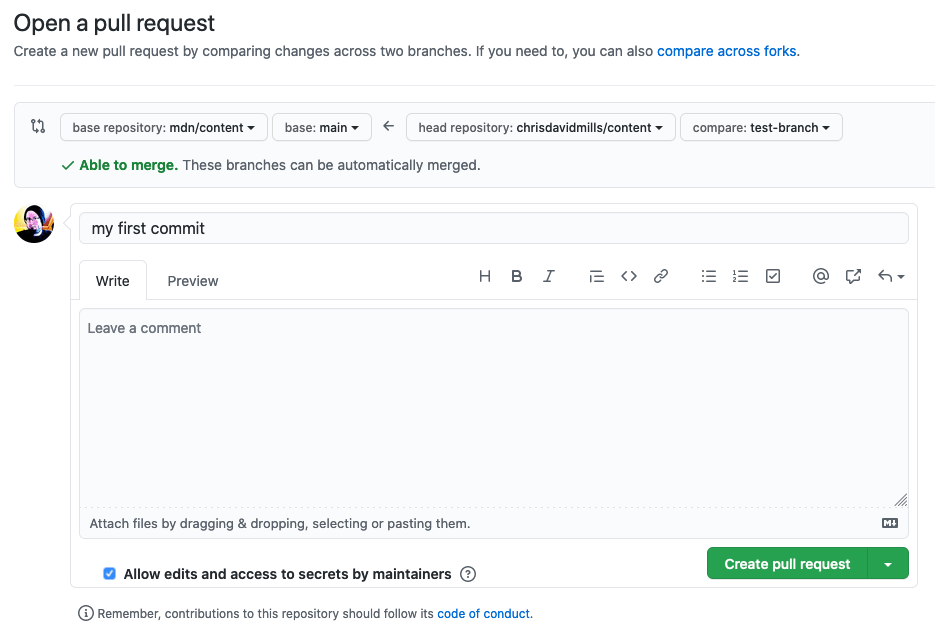Apply italic formatting in comment toolbar
Image resolution: width=935 pixels, height=631 pixels.
[549, 276]
